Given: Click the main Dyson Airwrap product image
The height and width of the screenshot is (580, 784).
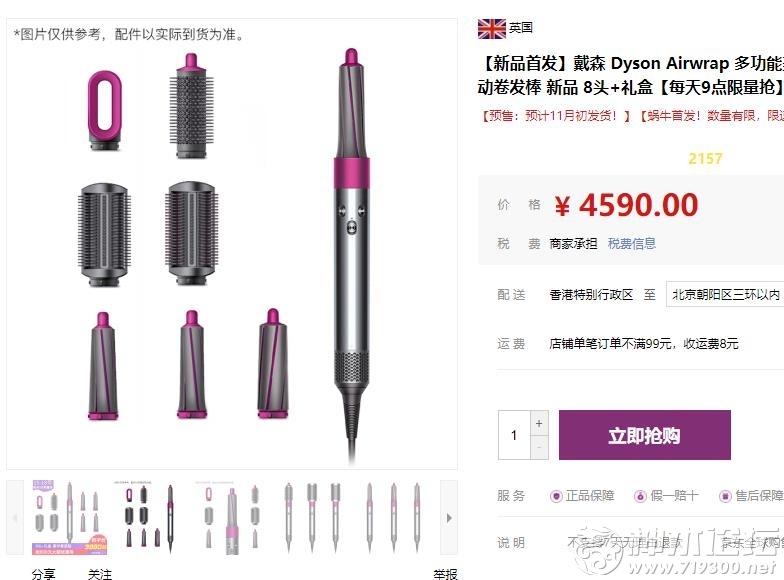Looking at the screenshot, I should (x=232, y=244).
